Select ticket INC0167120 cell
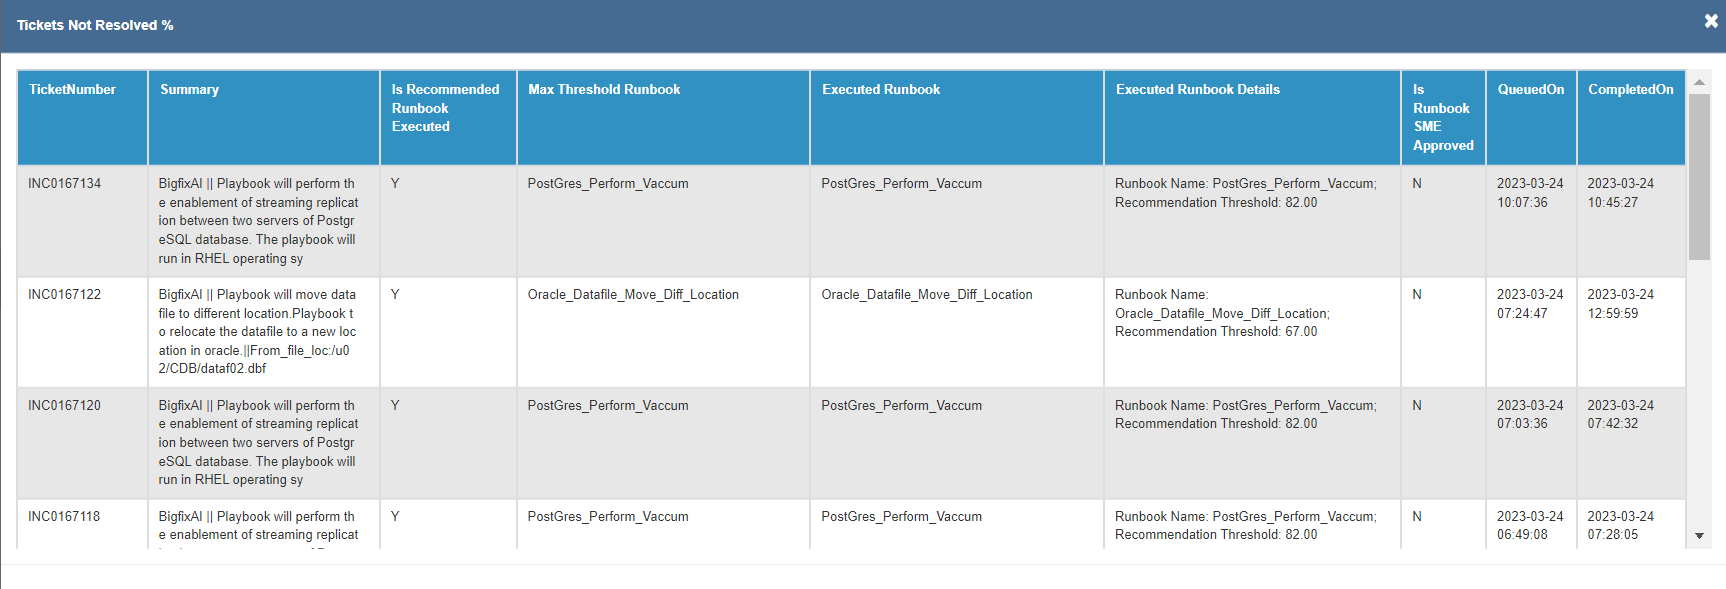1726x589 pixels. pyautogui.click(x=65, y=406)
